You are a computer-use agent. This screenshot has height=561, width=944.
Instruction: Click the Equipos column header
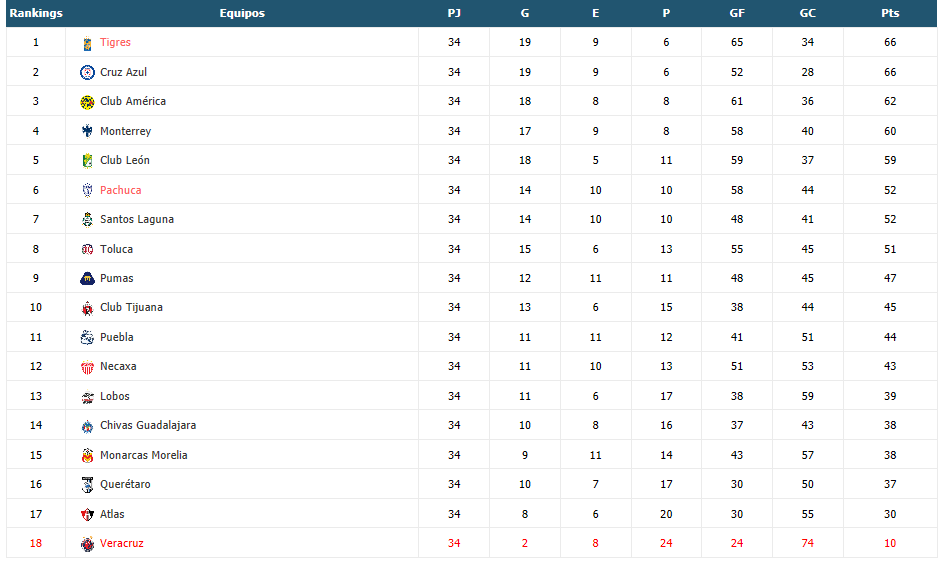tap(242, 13)
